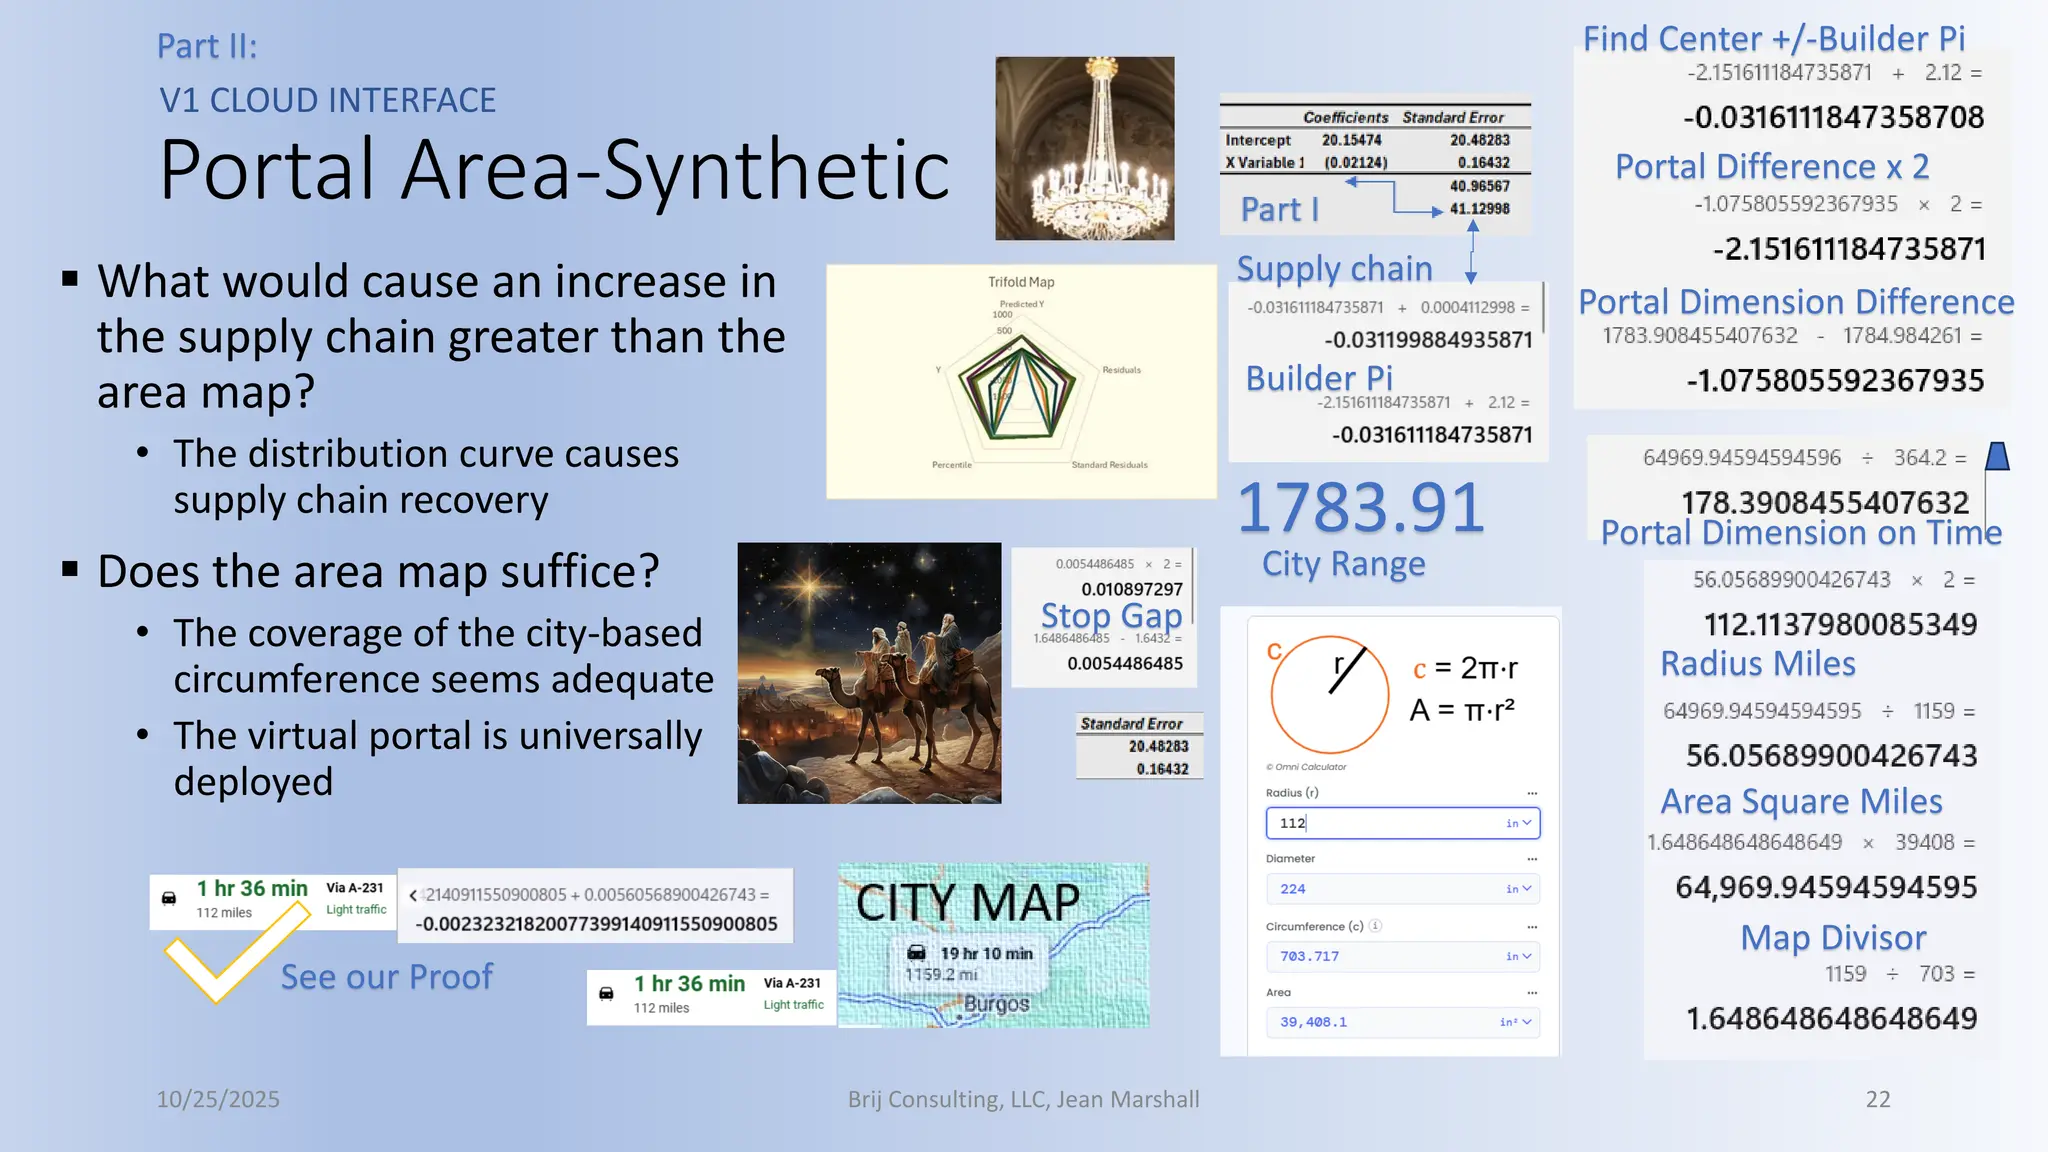2048x1152 pixels.
Task: Click the See our Proof text
Action: click(x=386, y=977)
